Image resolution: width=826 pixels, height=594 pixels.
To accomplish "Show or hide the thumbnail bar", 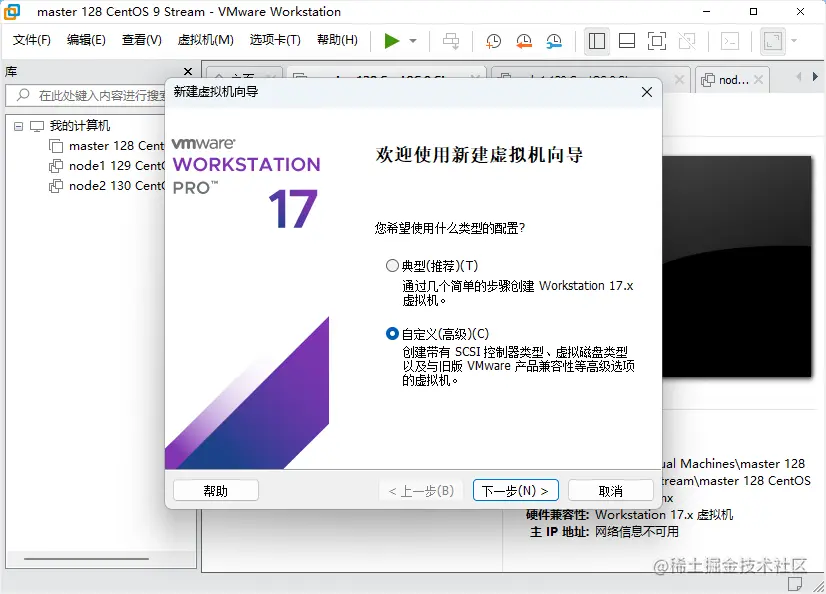I will (626, 41).
